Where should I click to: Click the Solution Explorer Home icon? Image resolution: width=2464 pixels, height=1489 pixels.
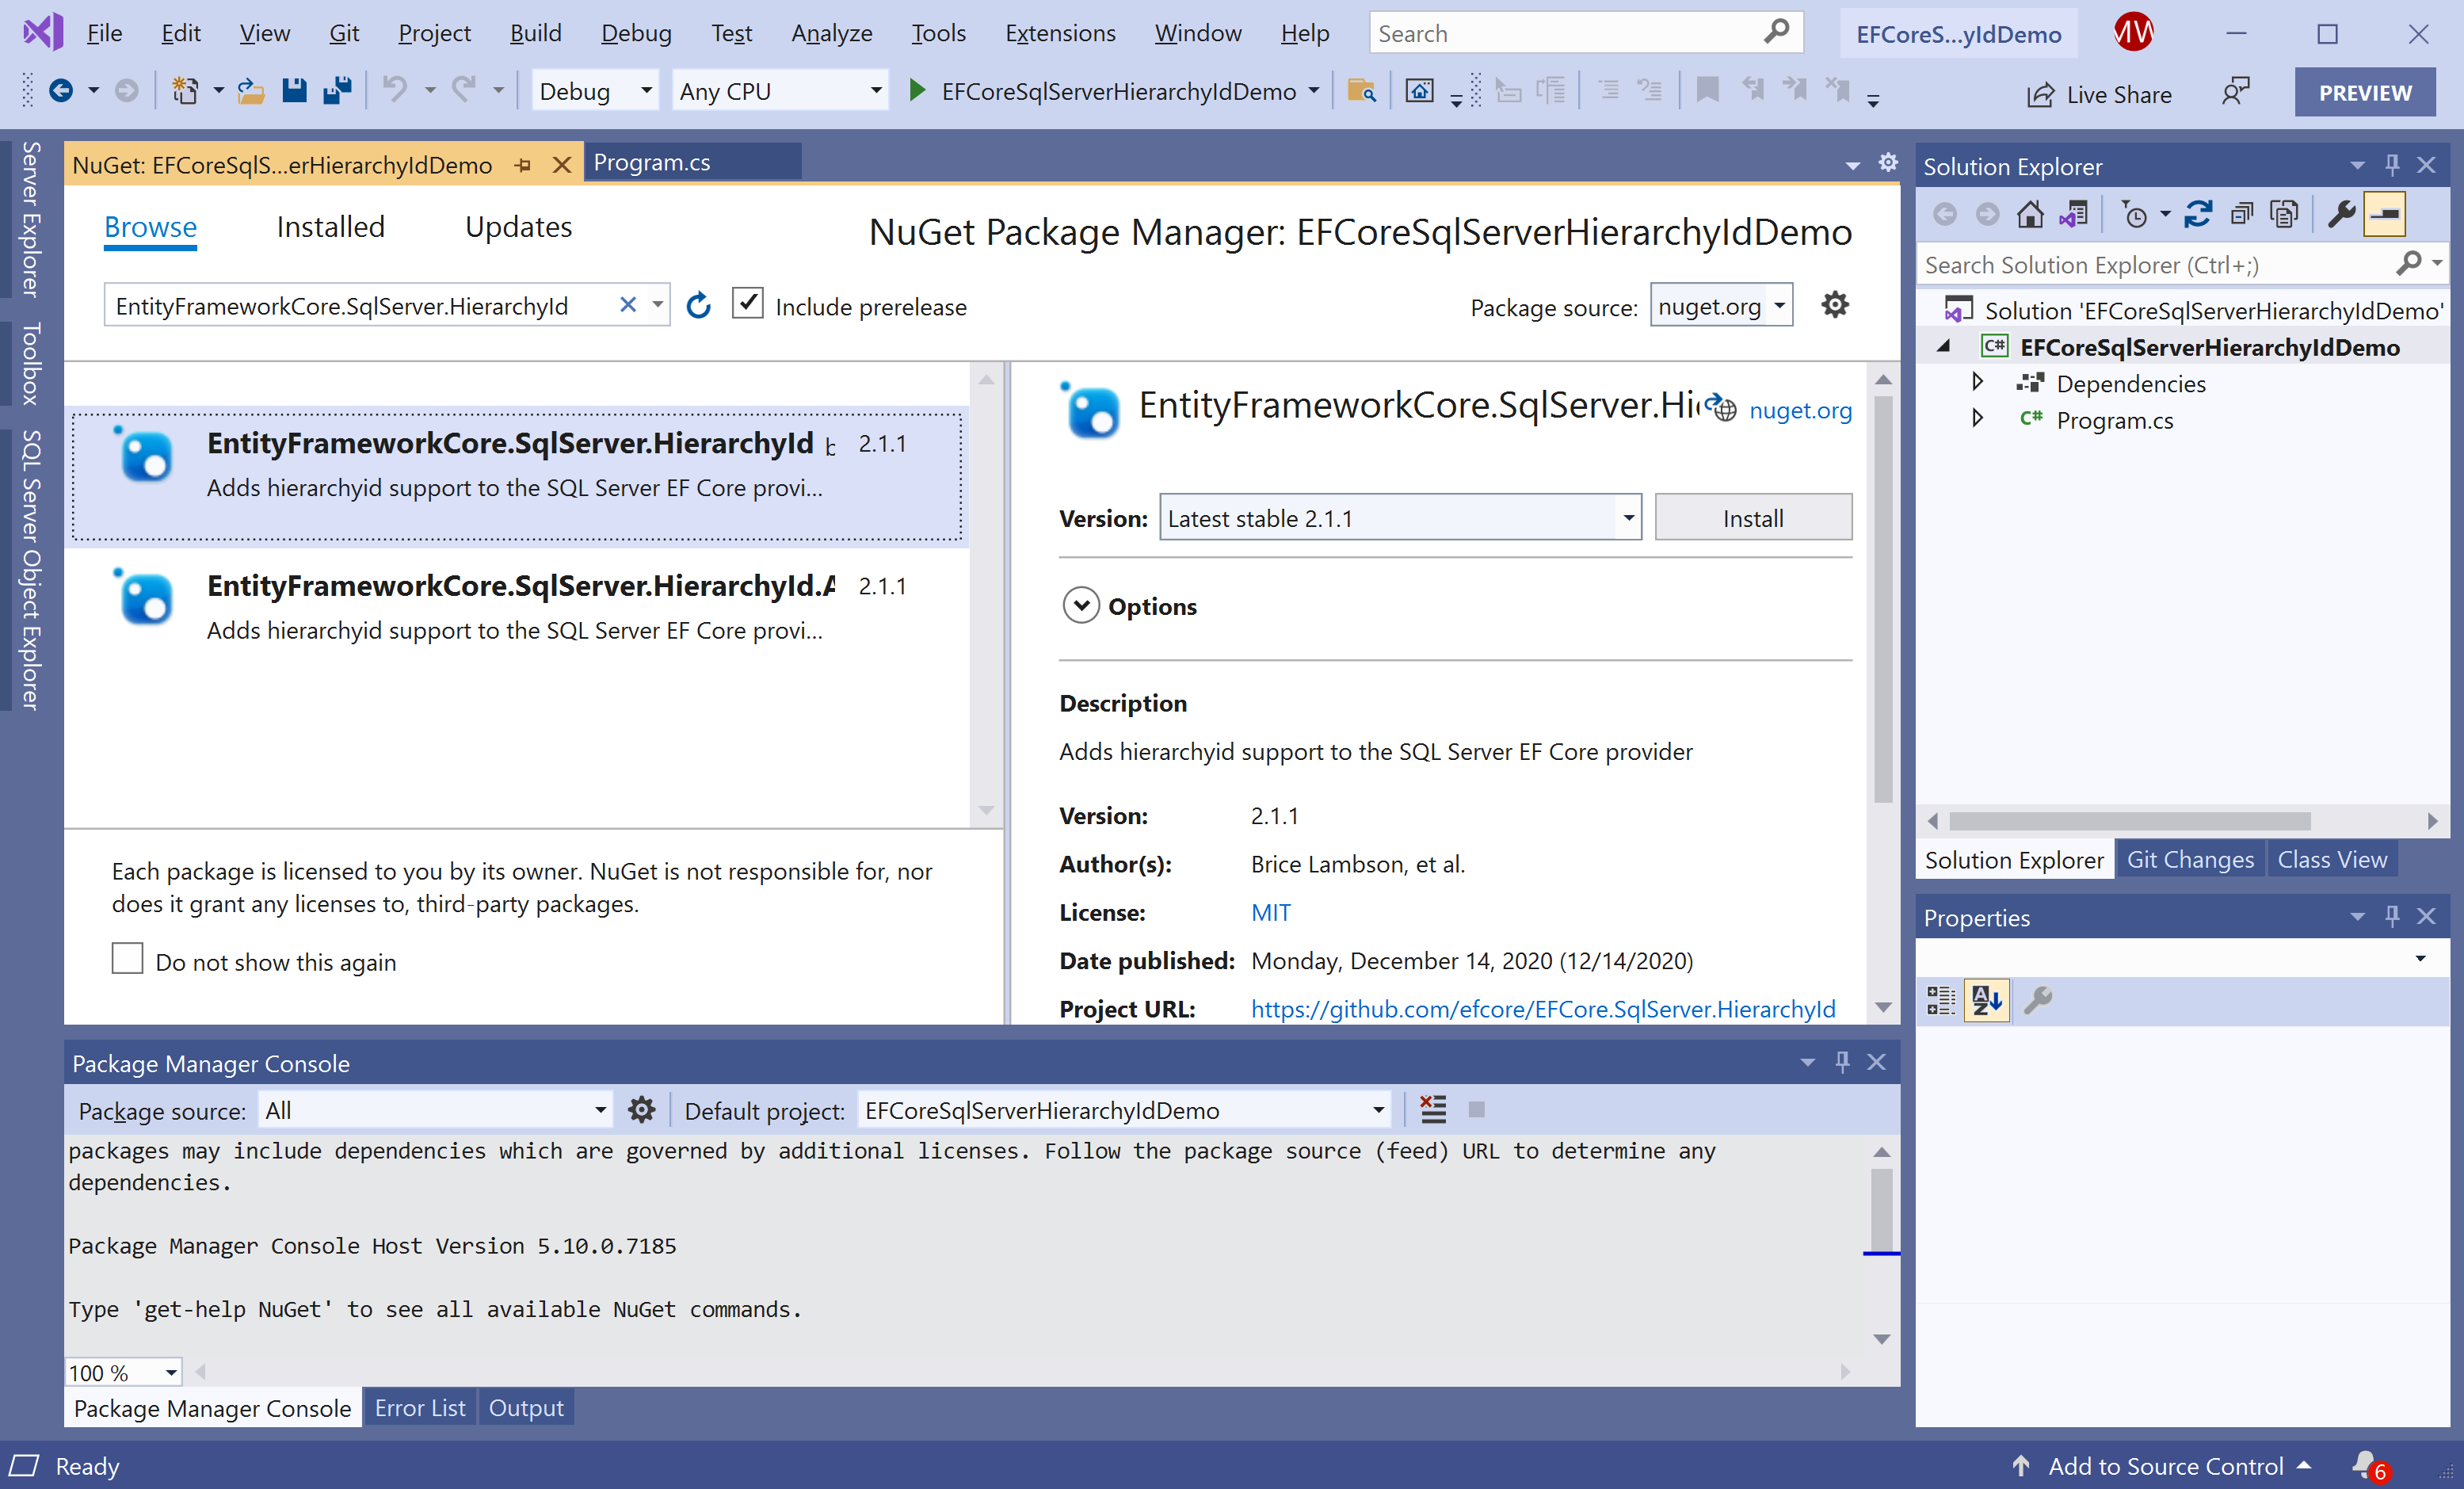2029,214
